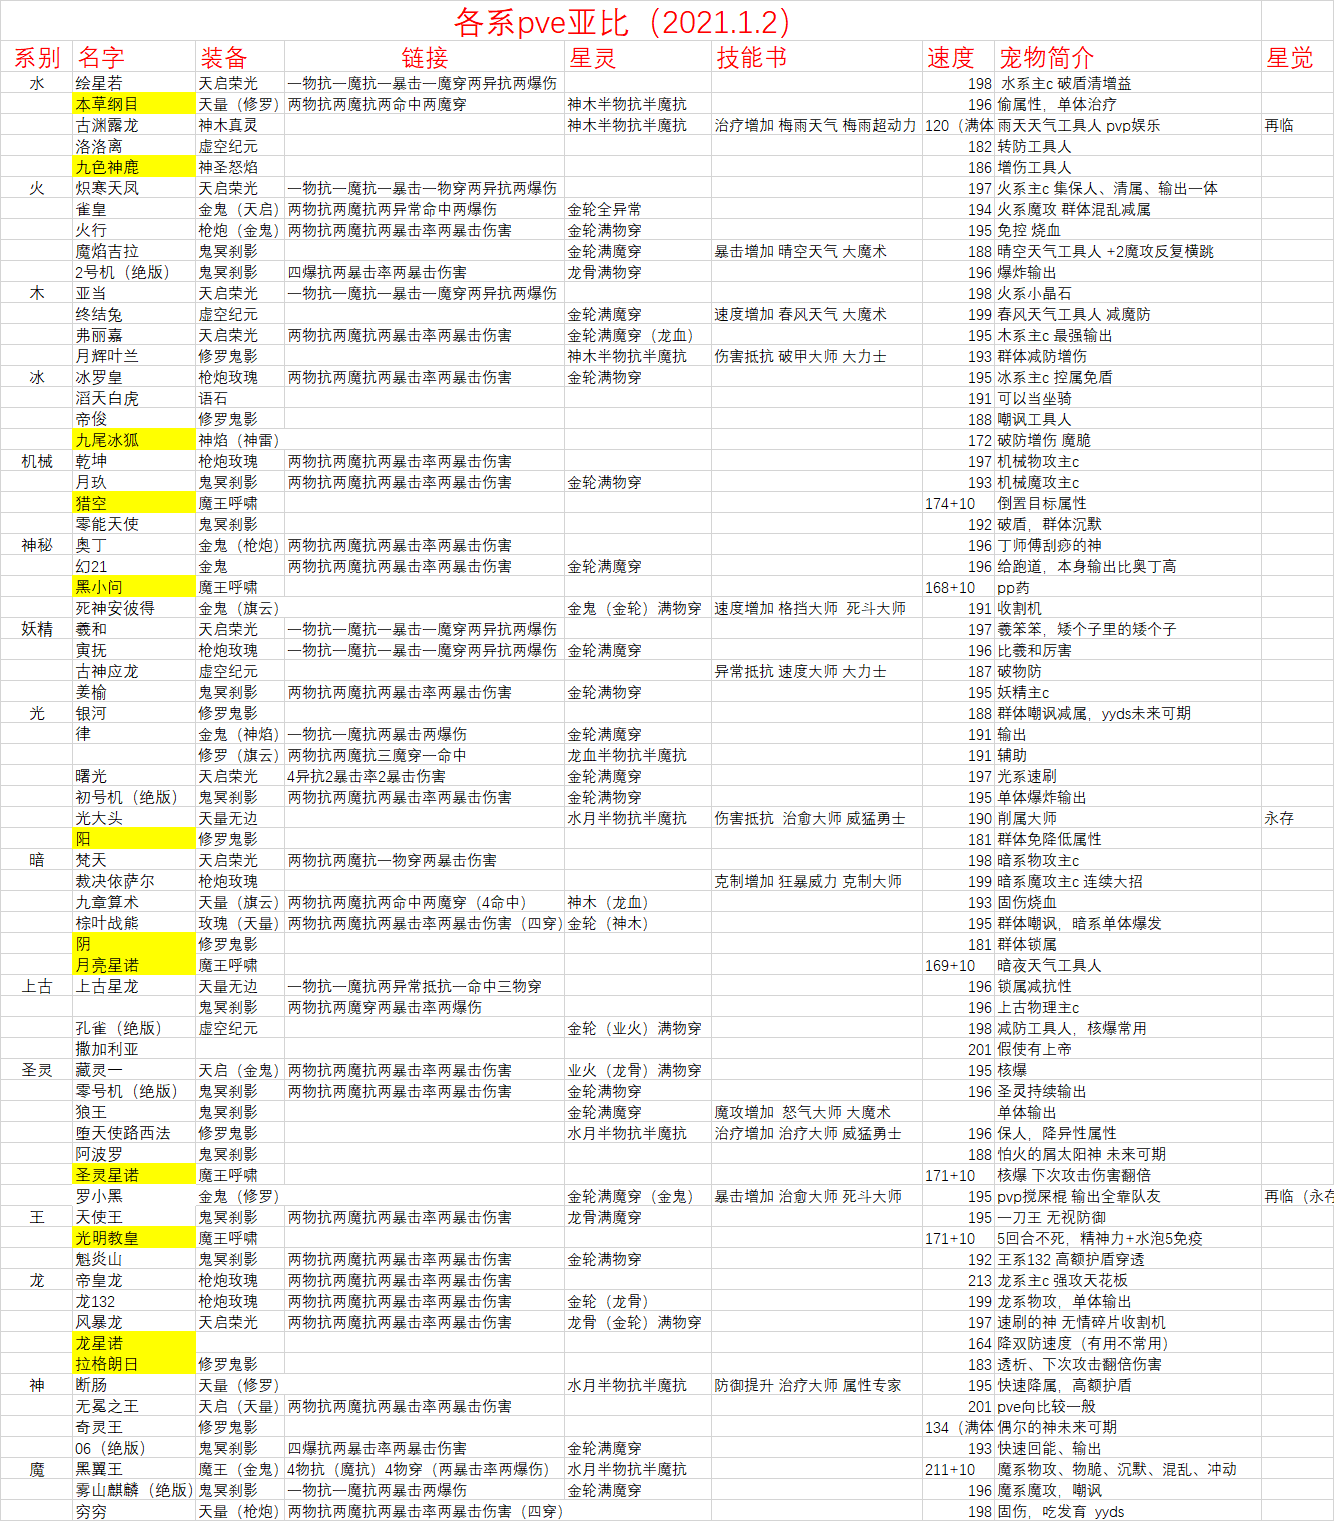Select the yellow cell 黑小问
1334x1521 pixels.
click(134, 587)
